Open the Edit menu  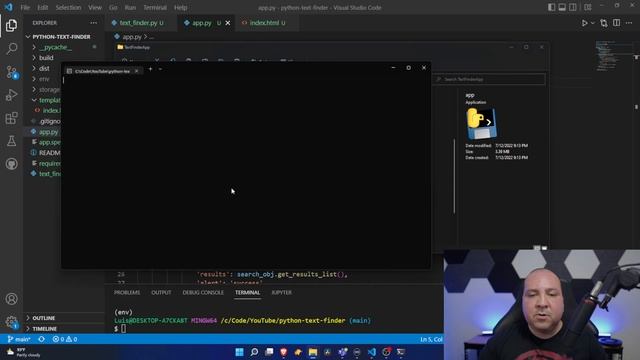(x=42, y=7)
